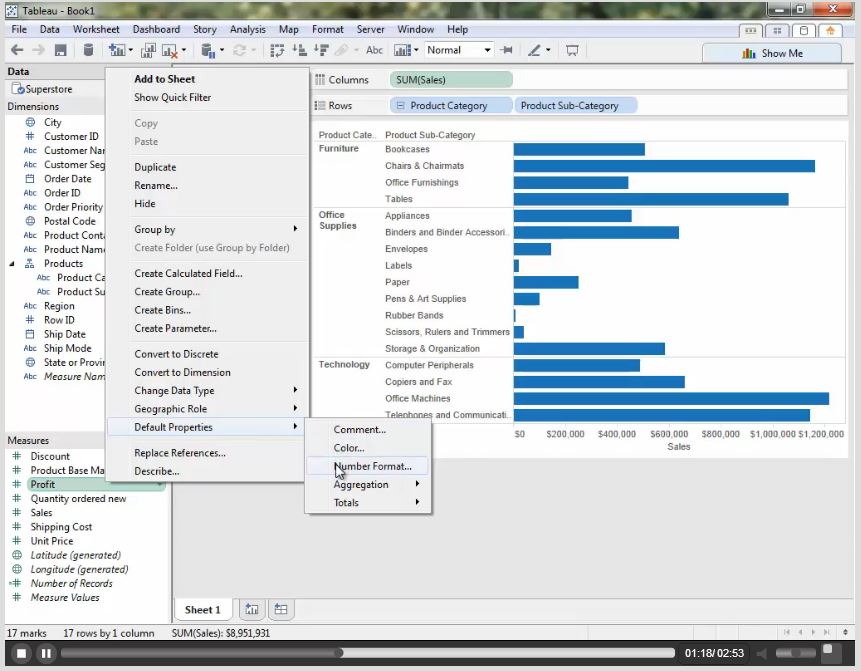Image resolution: width=861 pixels, height=671 pixels.
Task: Pause the video playback
Action: point(46,653)
